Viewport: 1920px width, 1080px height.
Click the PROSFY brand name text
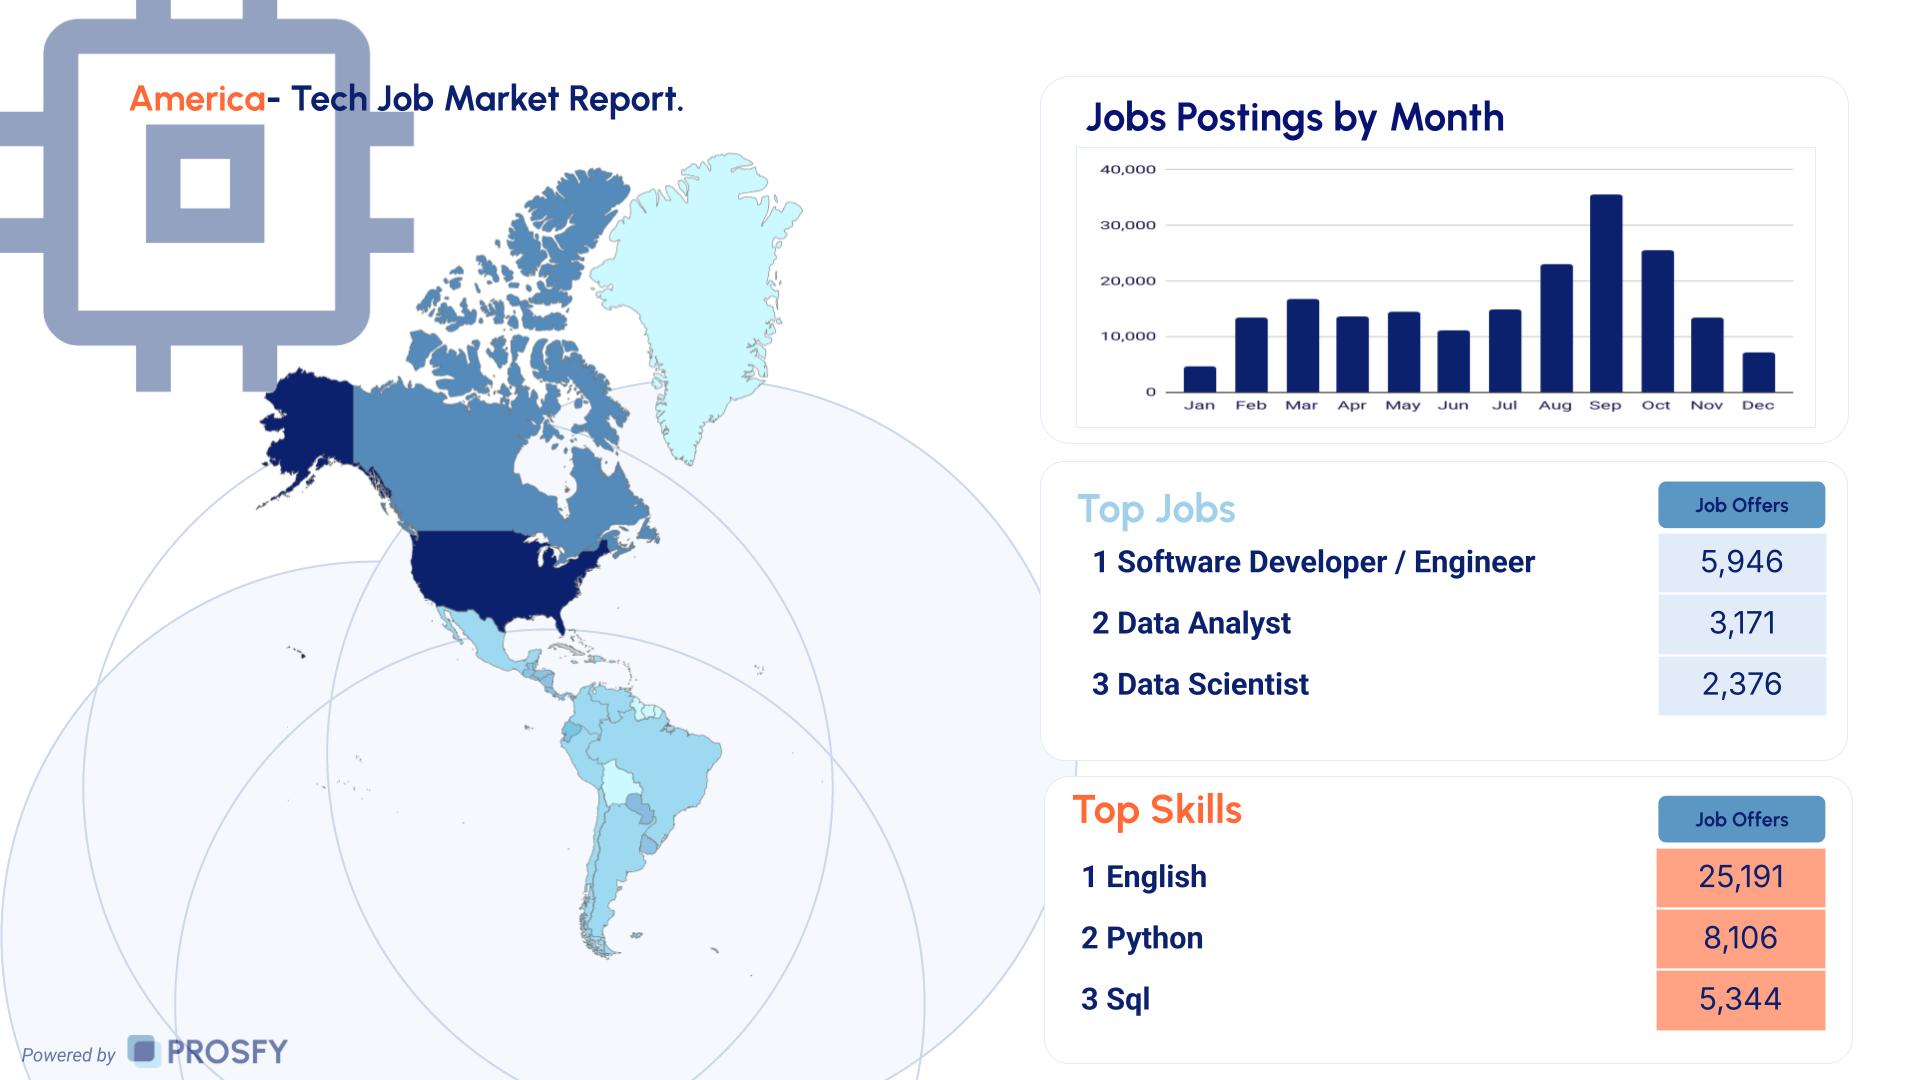tap(227, 1052)
